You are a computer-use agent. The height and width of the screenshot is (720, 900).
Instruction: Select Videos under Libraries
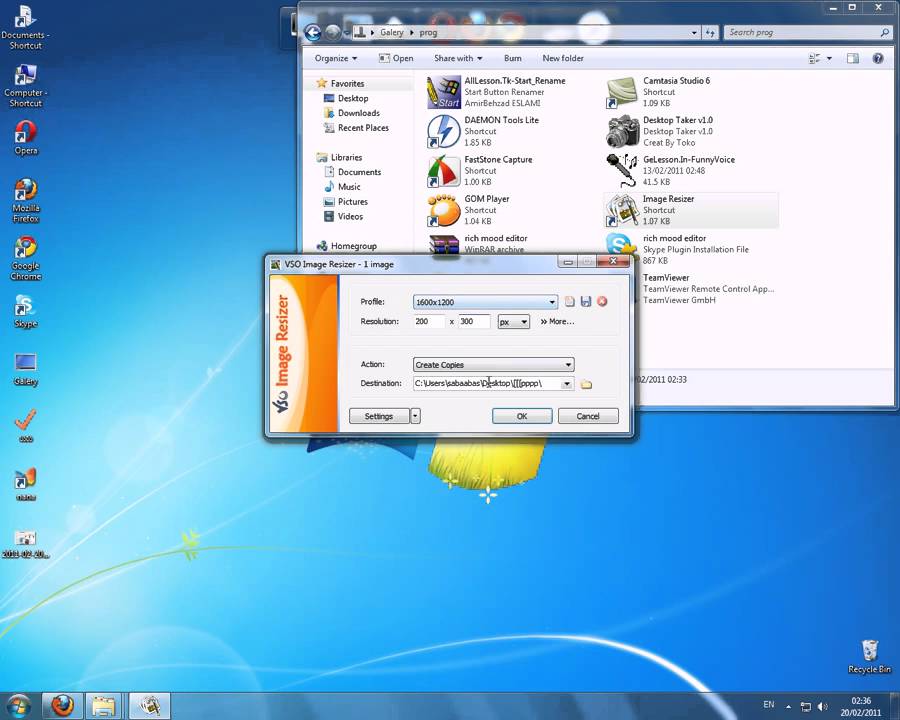point(350,216)
